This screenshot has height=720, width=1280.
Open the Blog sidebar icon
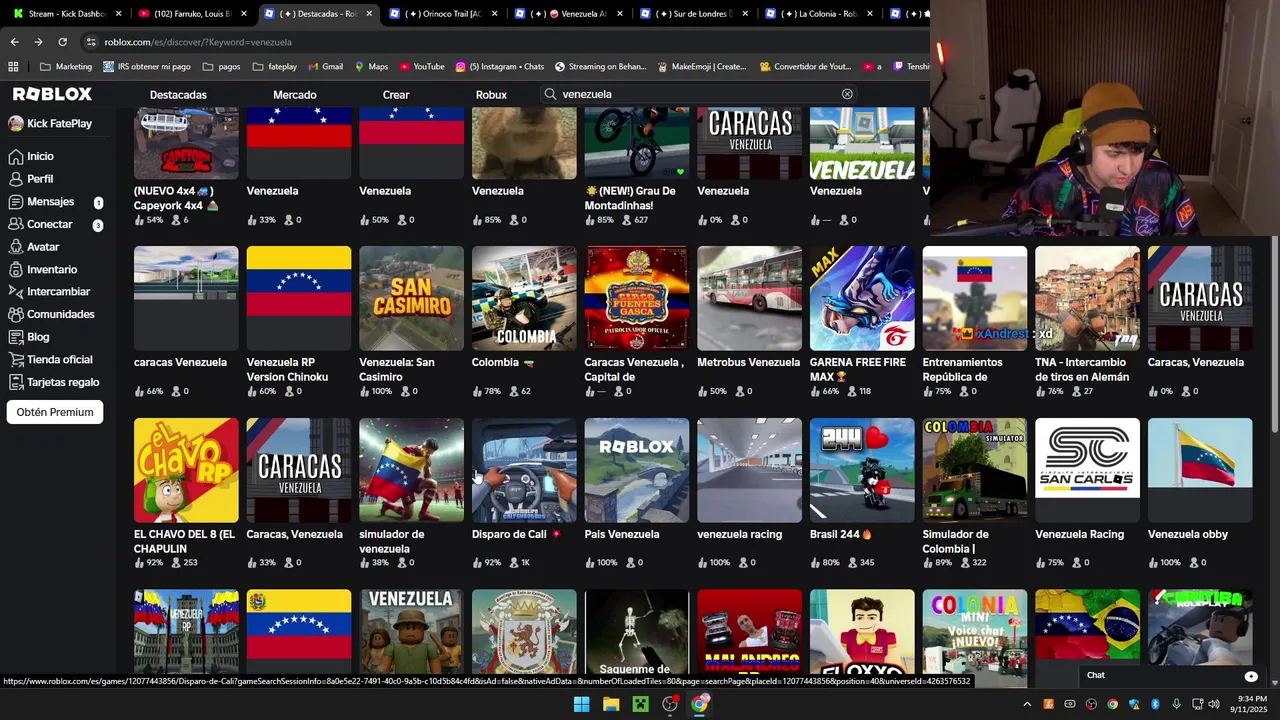point(16,337)
